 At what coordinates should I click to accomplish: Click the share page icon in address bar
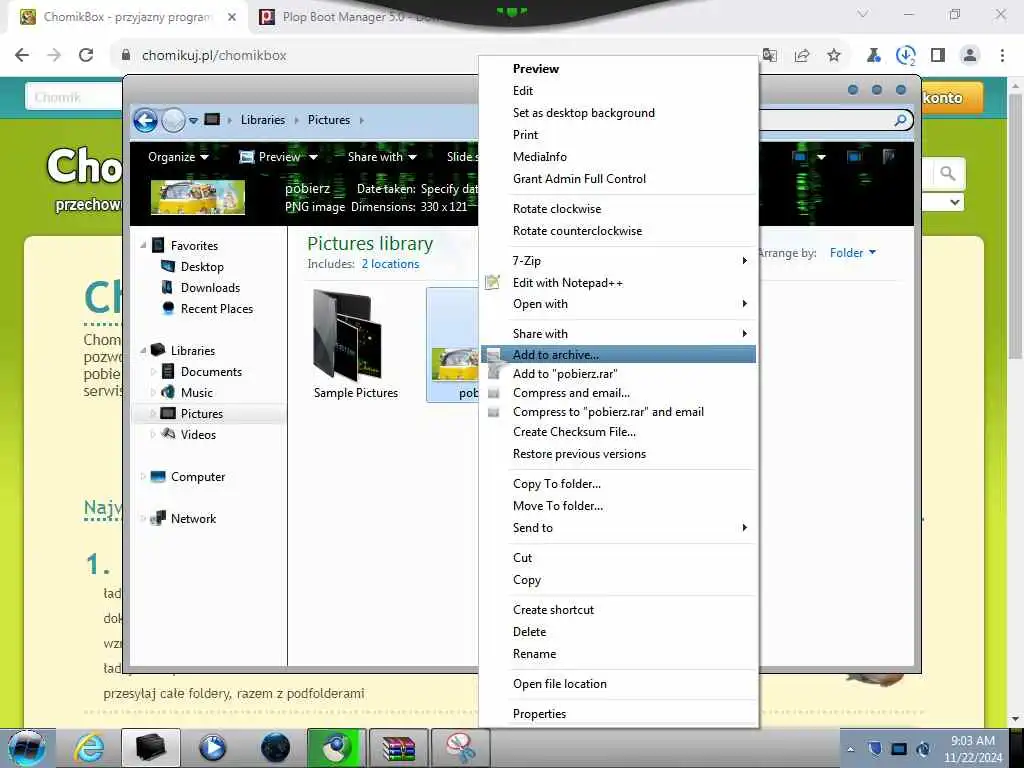pos(801,56)
